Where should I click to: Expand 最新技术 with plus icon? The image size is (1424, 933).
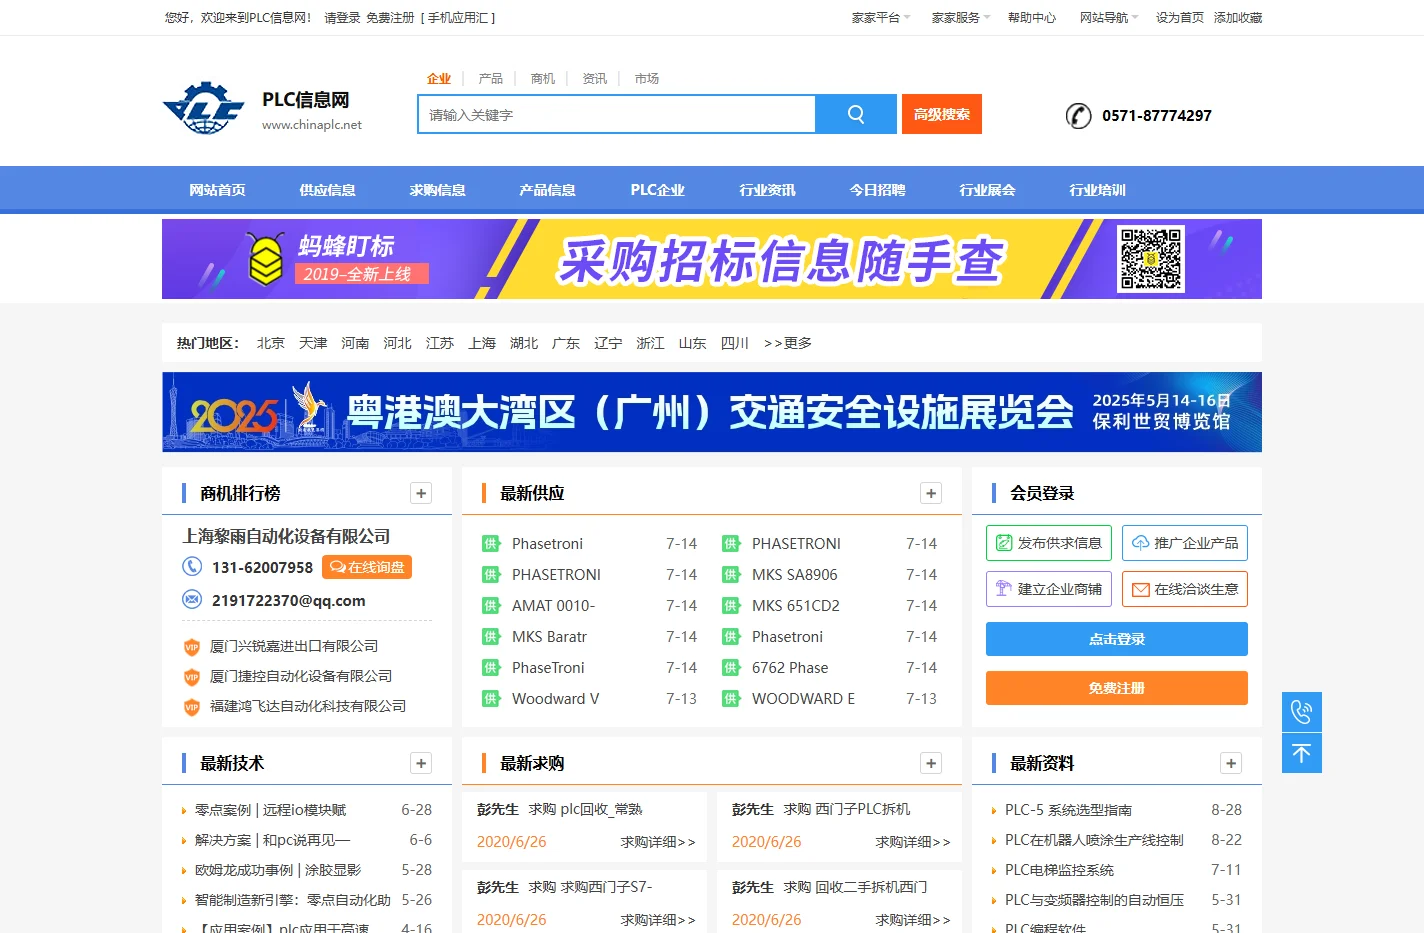point(421,763)
